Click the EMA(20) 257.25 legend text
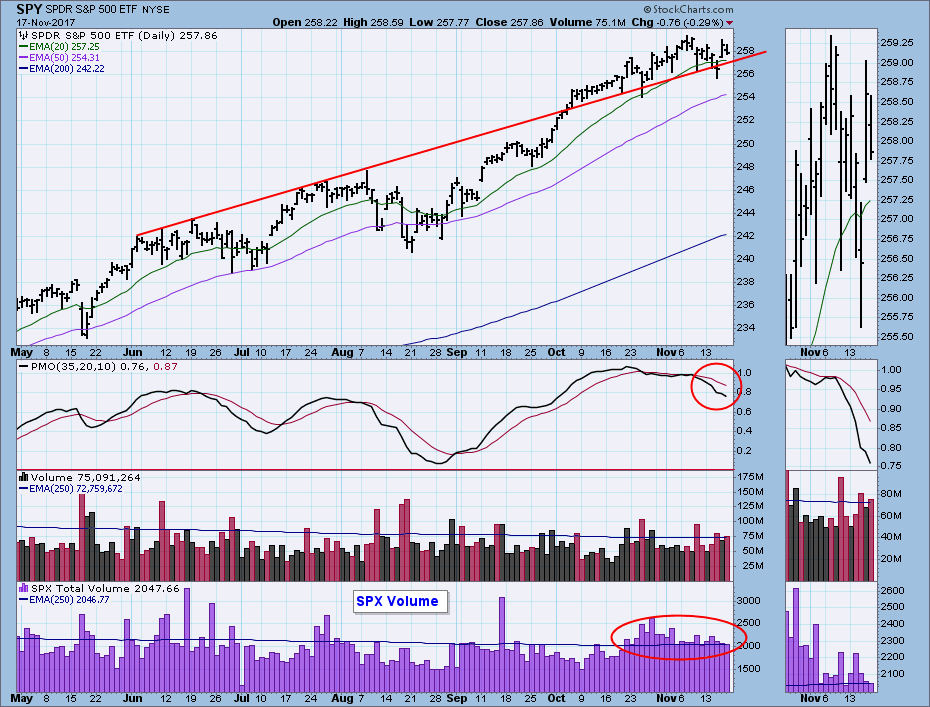 [64, 46]
